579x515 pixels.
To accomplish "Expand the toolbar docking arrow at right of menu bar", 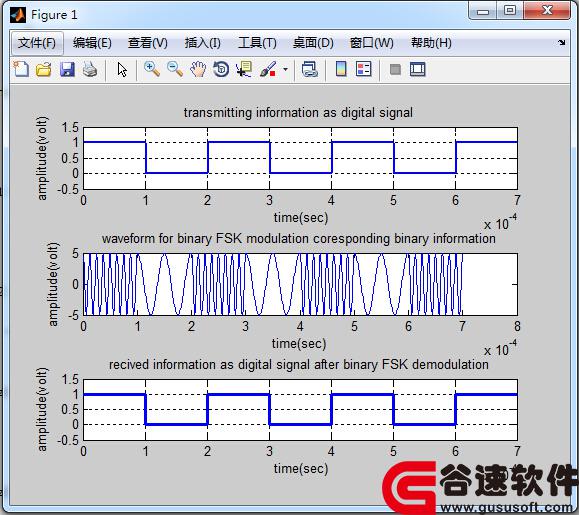I will click(x=562, y=43).
